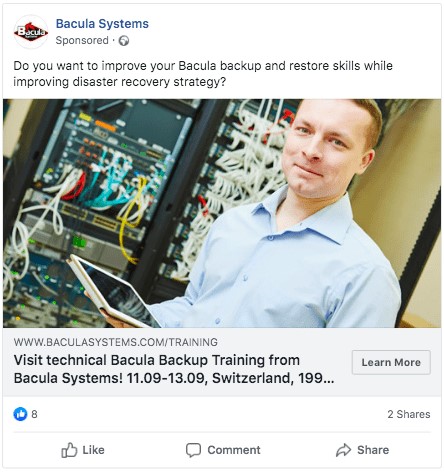Click the blue thumbs-up reaction icon
444x472 pixels.
(x=20, y=414)
